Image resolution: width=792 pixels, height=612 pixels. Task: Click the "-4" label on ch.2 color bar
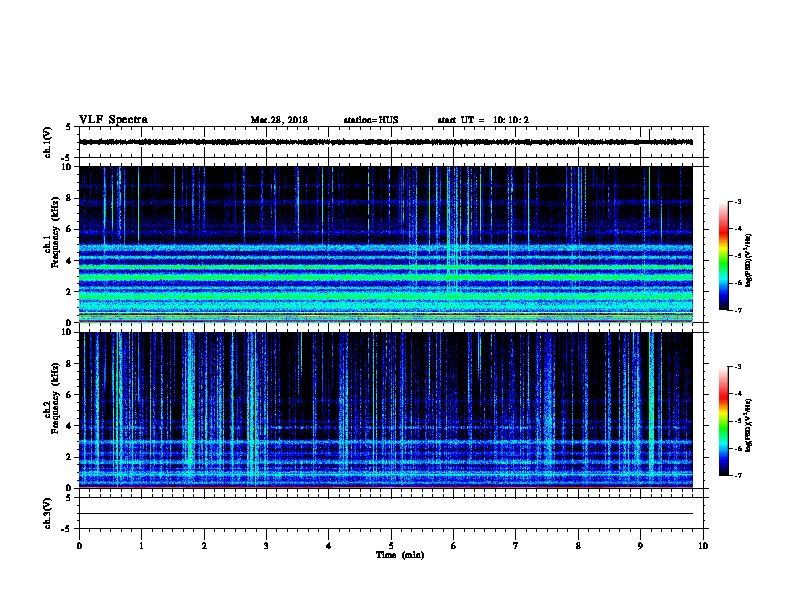pyautogui.click(x=738, y=394)
